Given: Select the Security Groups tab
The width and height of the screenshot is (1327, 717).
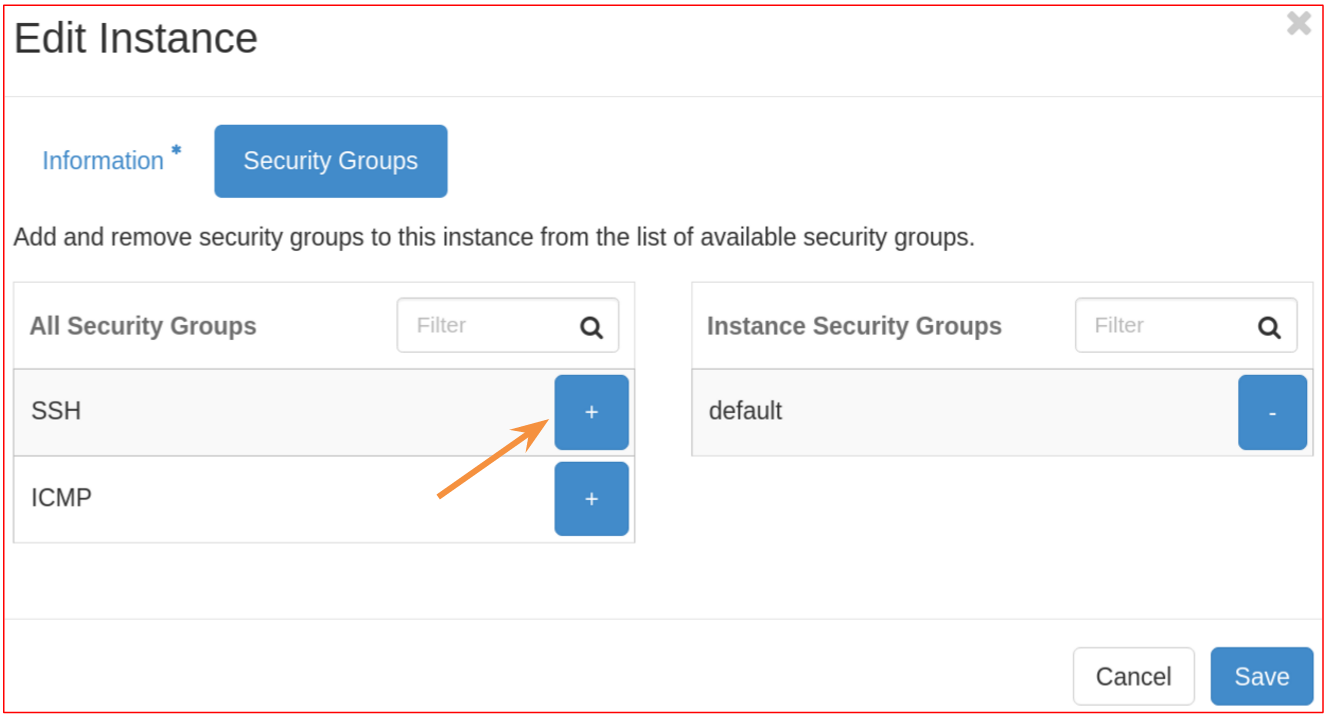Looking at the screenshot, I should pyautogui.click(x=330, y=161).
